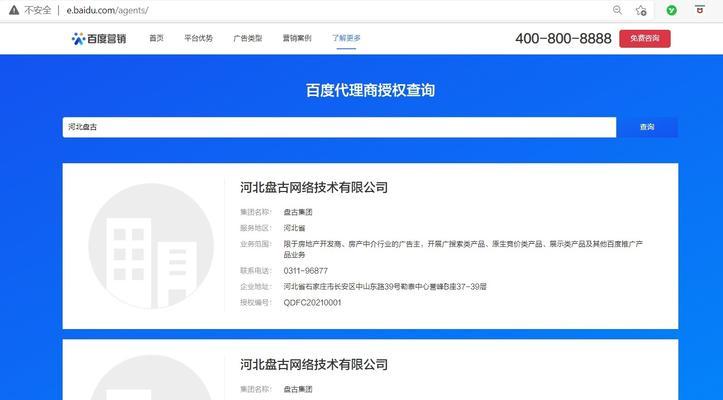Click the business scope description text
723x400 pixels.
coord(463,249)
